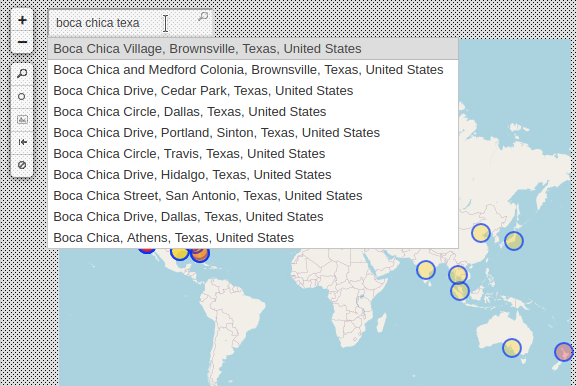577x386 pixels.
Task: Click the arrow-to-bar collapse icon in toolbar
Action: (22, 142)
